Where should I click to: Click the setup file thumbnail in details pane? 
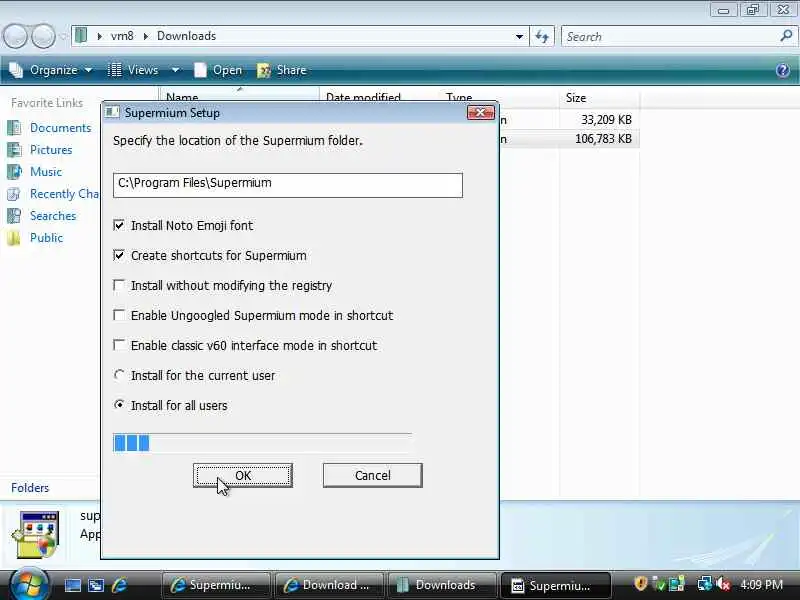point(37,534)
